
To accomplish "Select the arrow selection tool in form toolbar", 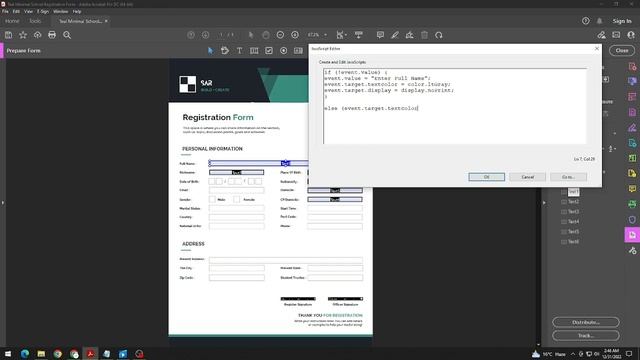I will (210, 51).
